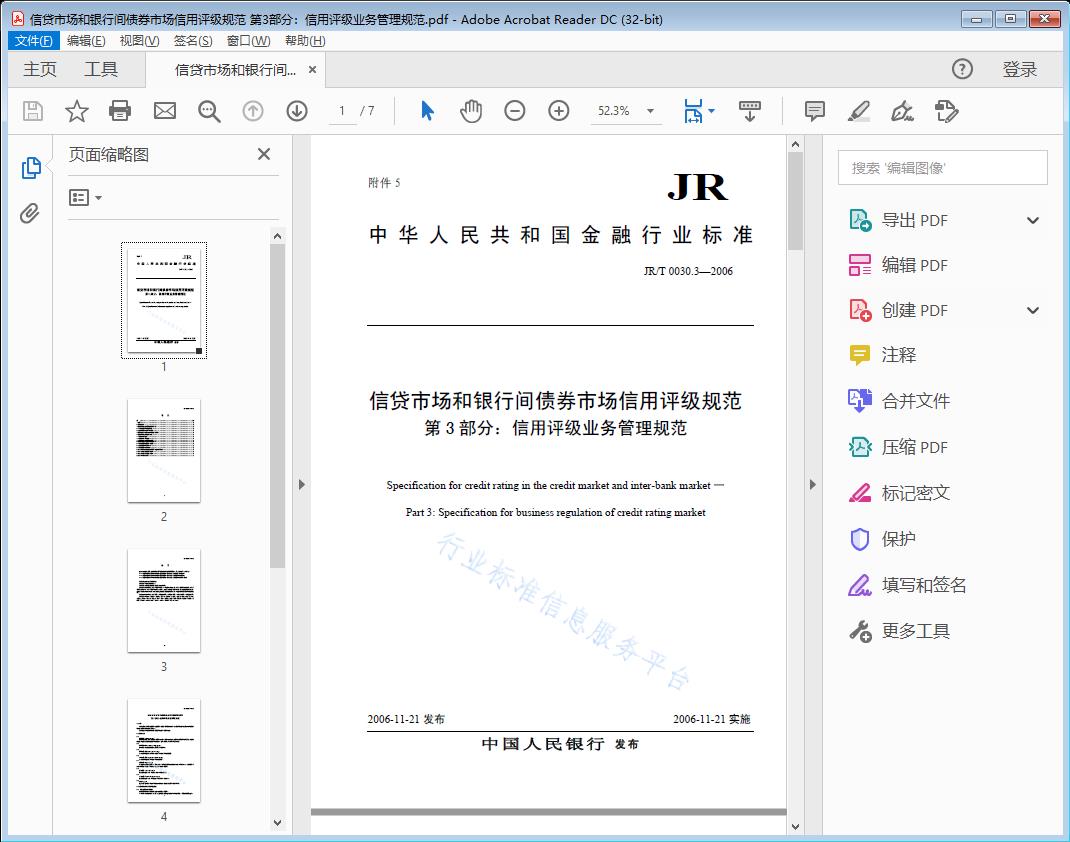The width and height of the screenshot is (1070, 842).
Task: Select the hand pan tool
Action: pos(471,111)
